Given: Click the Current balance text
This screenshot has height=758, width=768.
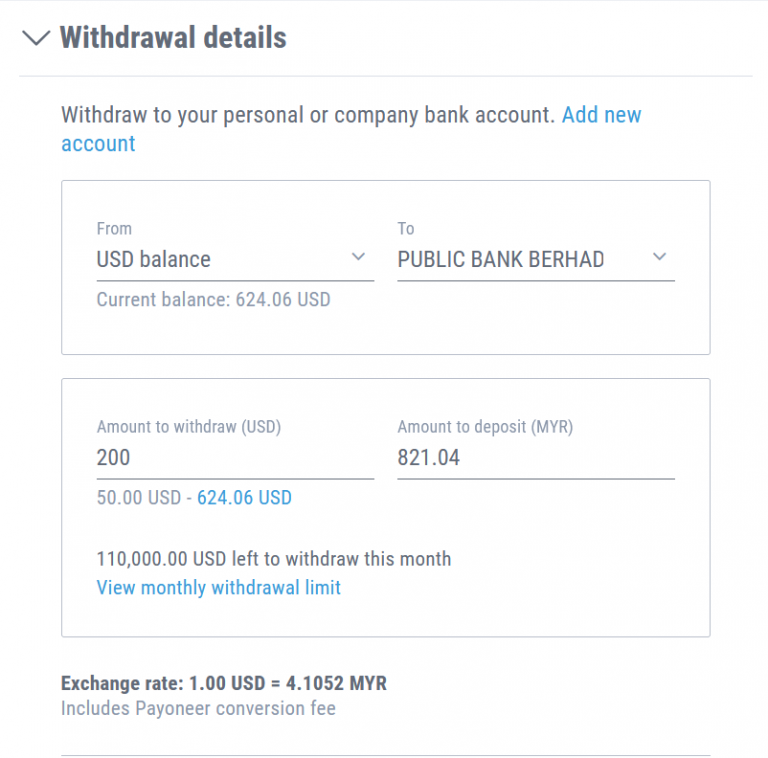Looking at the screenshot, I should pos(213,299).
